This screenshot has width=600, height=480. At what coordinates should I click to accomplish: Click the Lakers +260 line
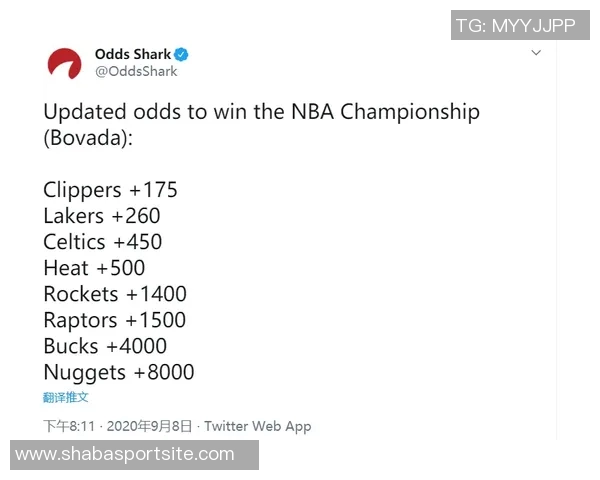coord(102,216)
